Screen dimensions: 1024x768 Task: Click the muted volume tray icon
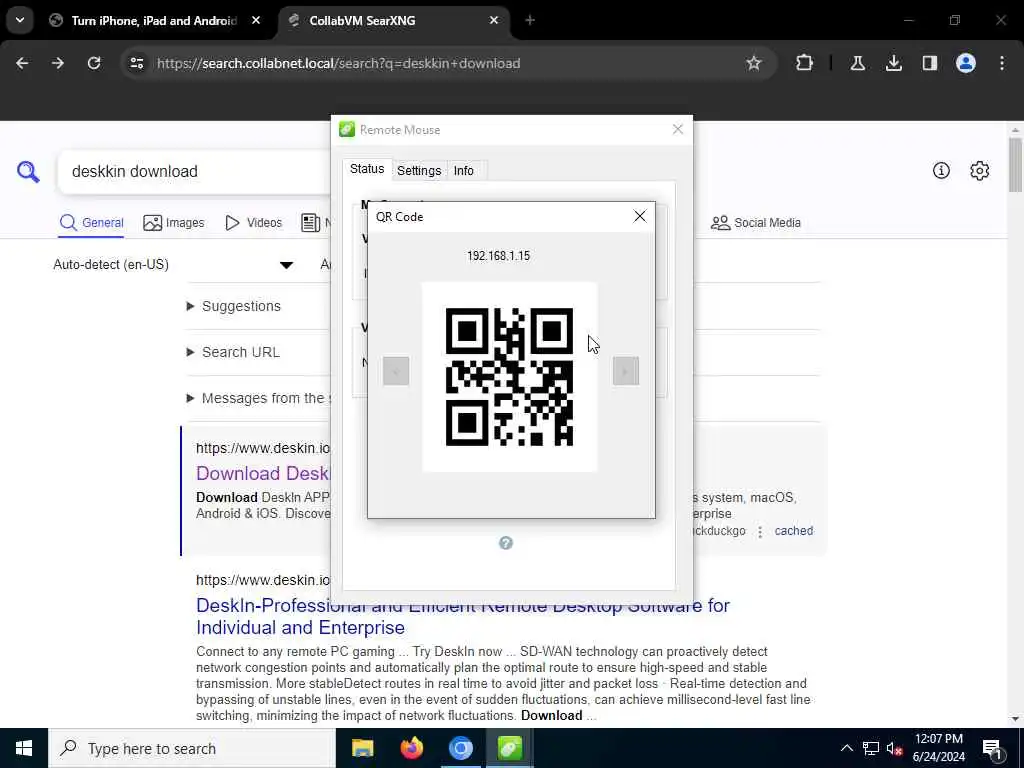[894, 748]
